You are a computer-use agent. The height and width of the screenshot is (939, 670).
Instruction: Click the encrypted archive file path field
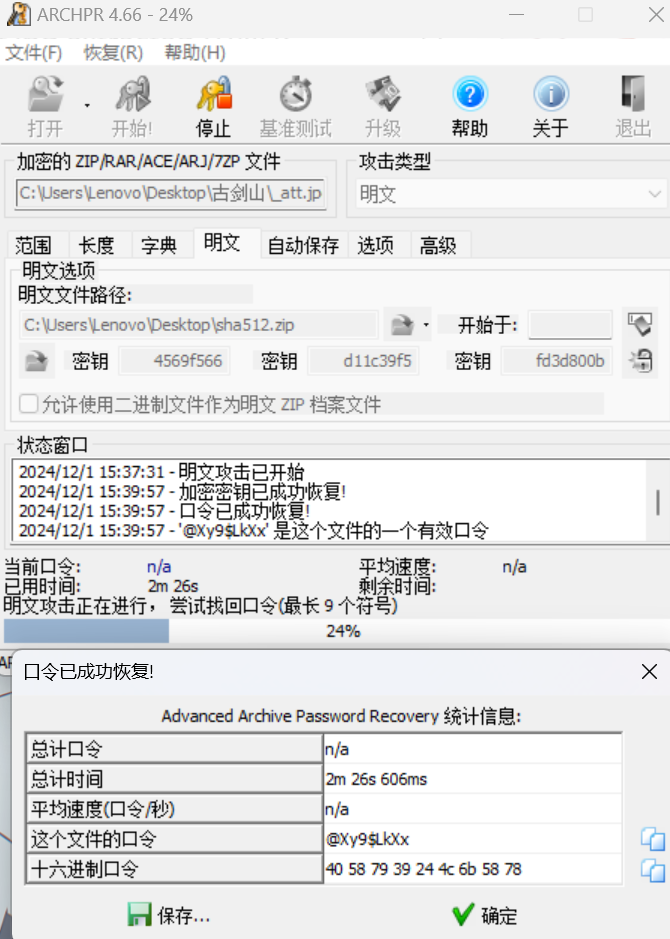pos(171,193)
